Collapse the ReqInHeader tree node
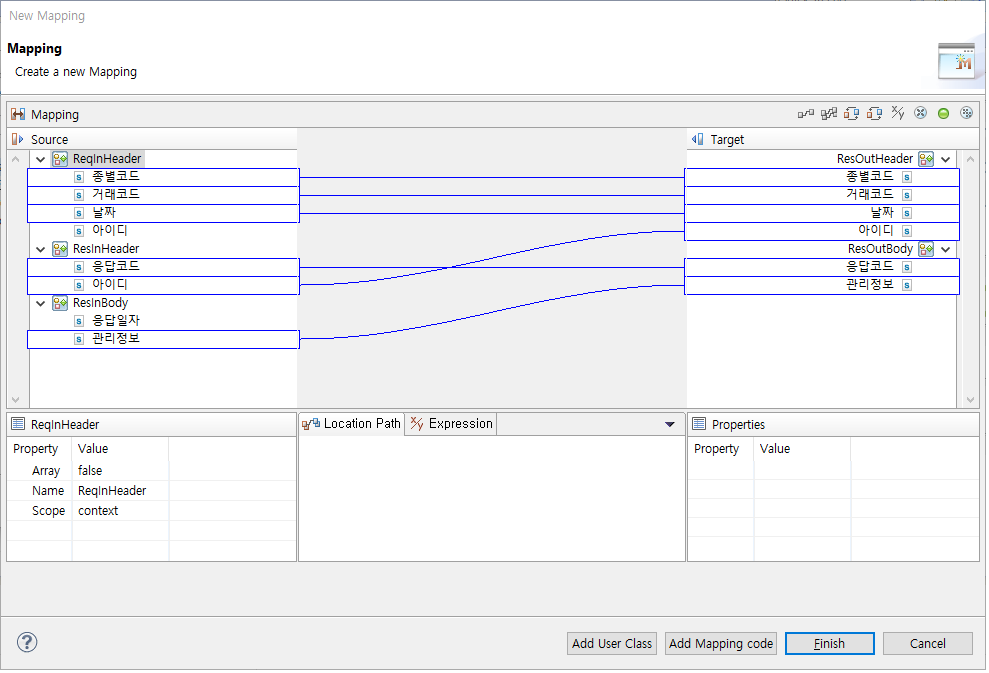Screen dimensions: 989x673 click(x=41, y=158)
